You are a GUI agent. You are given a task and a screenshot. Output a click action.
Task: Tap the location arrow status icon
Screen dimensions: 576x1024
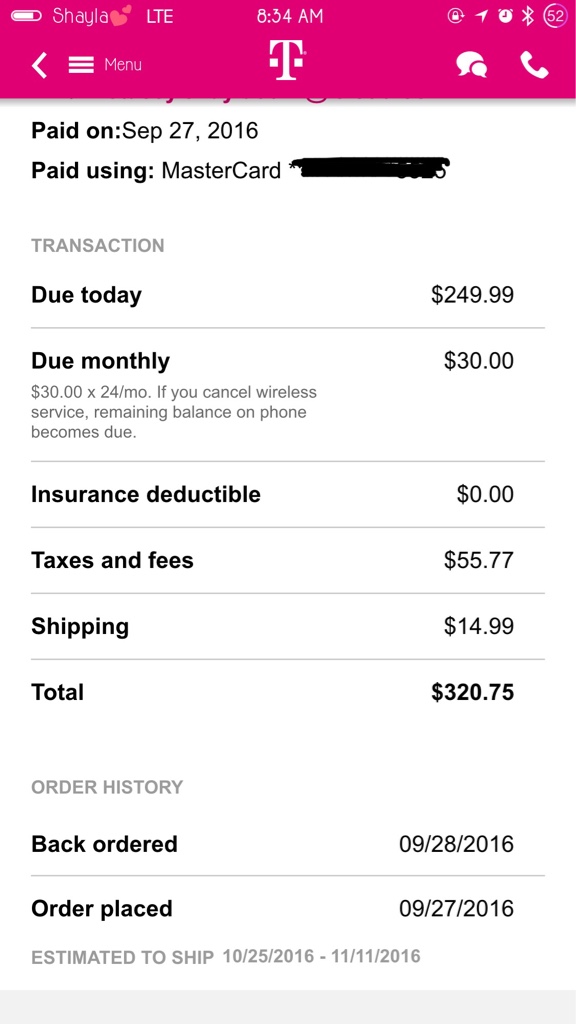point(482,16)
